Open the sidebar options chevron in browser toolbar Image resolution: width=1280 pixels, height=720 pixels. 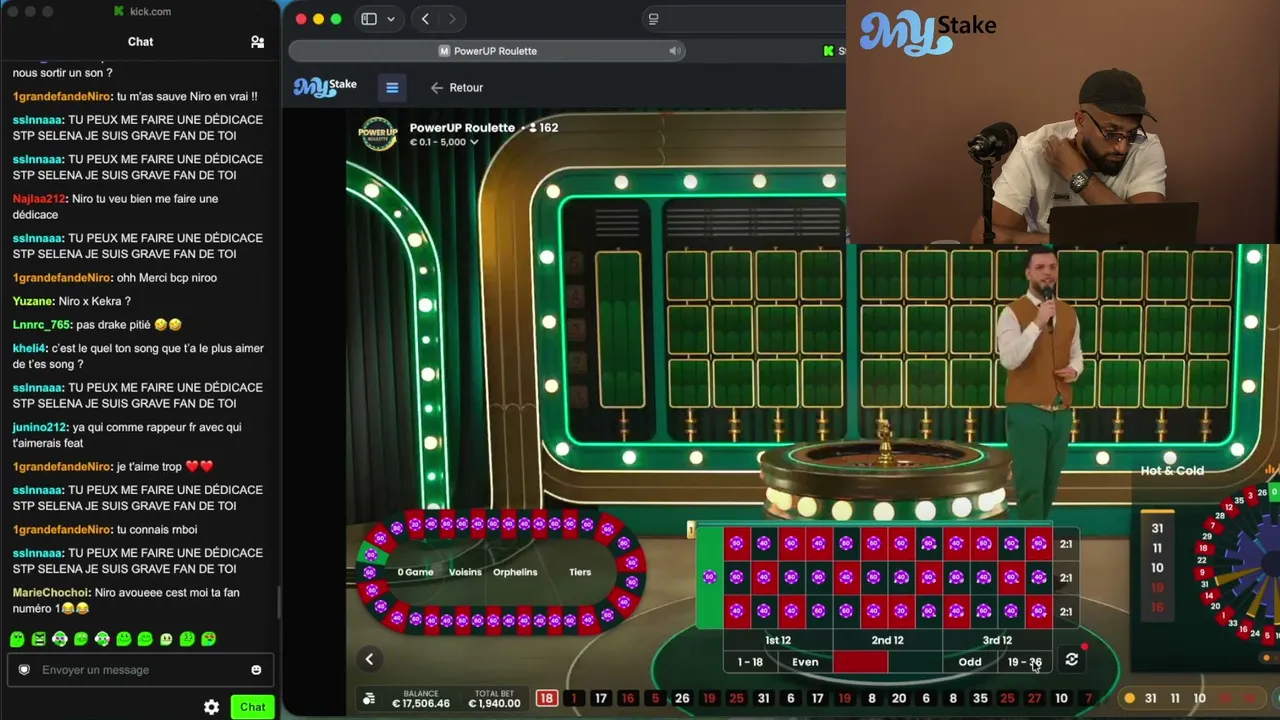tap(390, 19)
